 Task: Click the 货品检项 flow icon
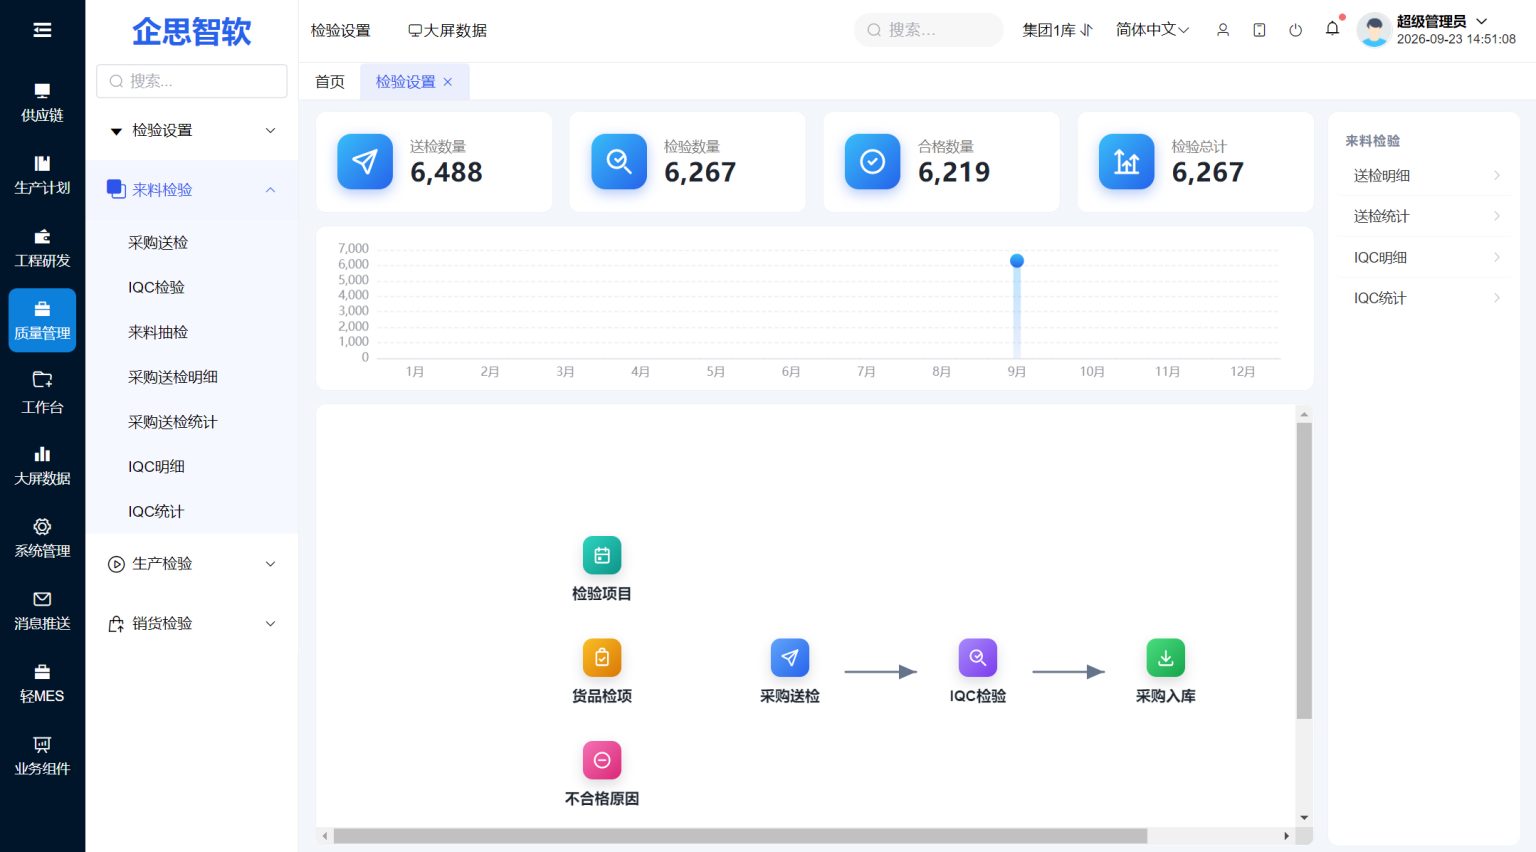[x=602, y=658]
